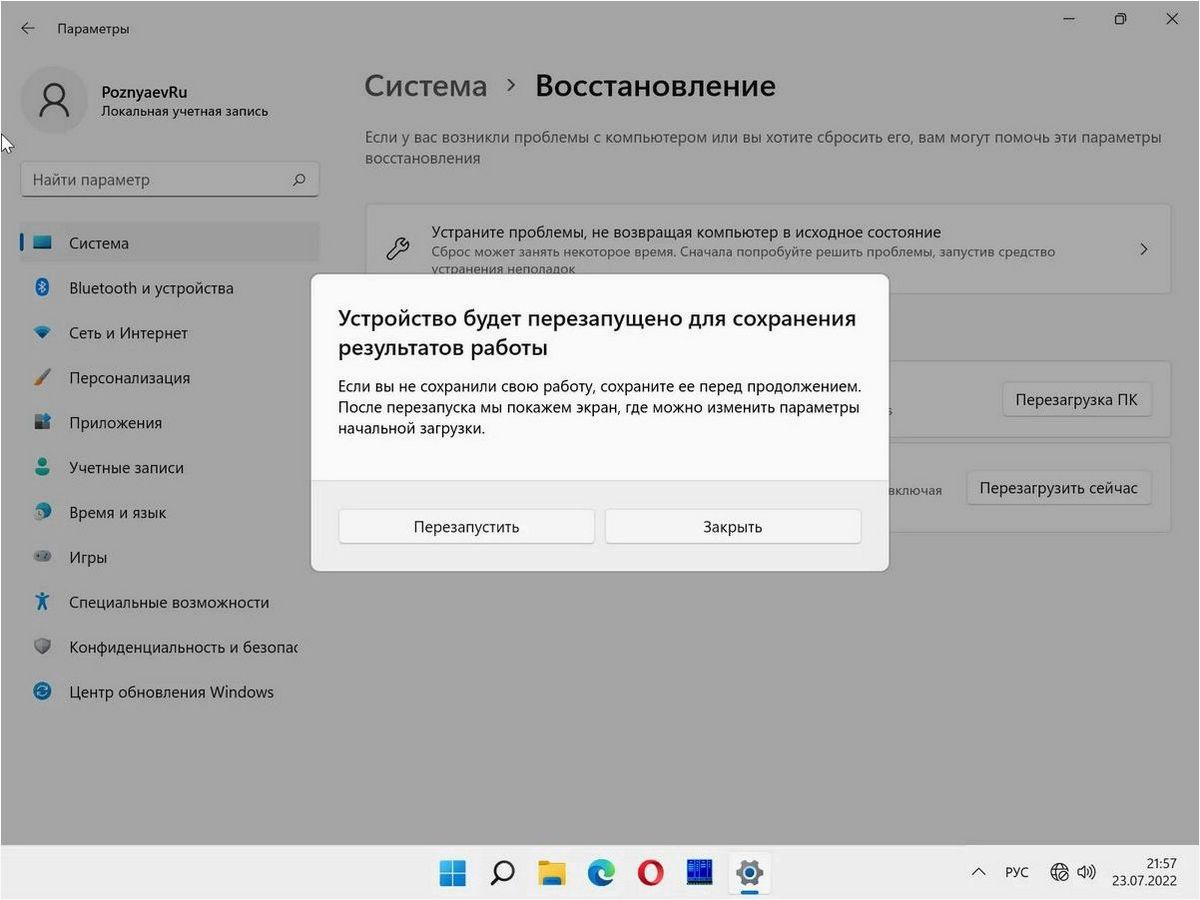Open the PoznyaevRu account avatar
The width and height of the screenshot is (1200, 900).
(x=54, y=100)
